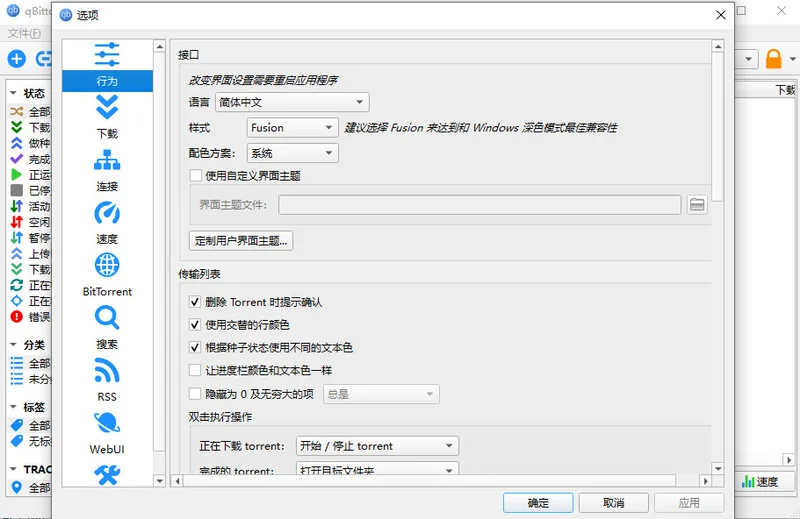Image resolution: width=800 pixels, height=519 pixels.
Task: Uncheck 使用交替的行颜色
Action: (x=195, y=325)
